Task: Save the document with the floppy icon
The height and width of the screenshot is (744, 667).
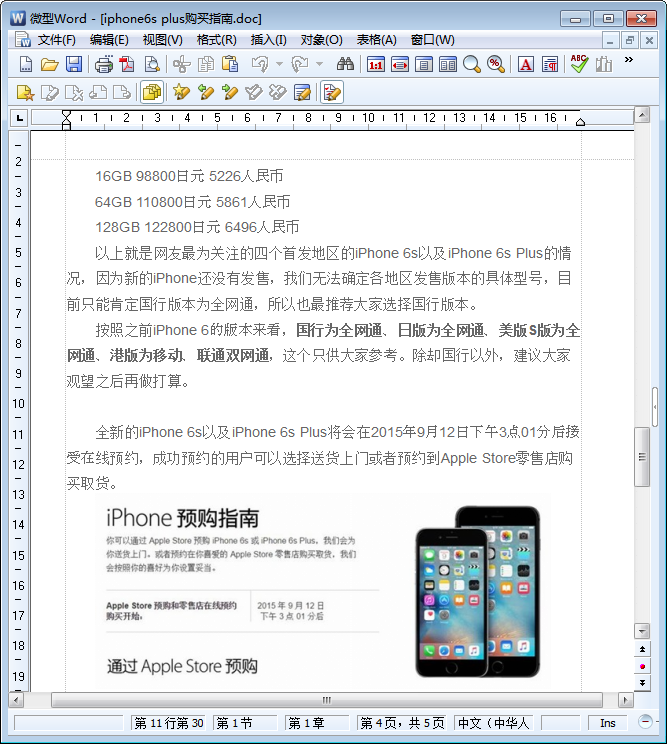Action: point(74,64)
